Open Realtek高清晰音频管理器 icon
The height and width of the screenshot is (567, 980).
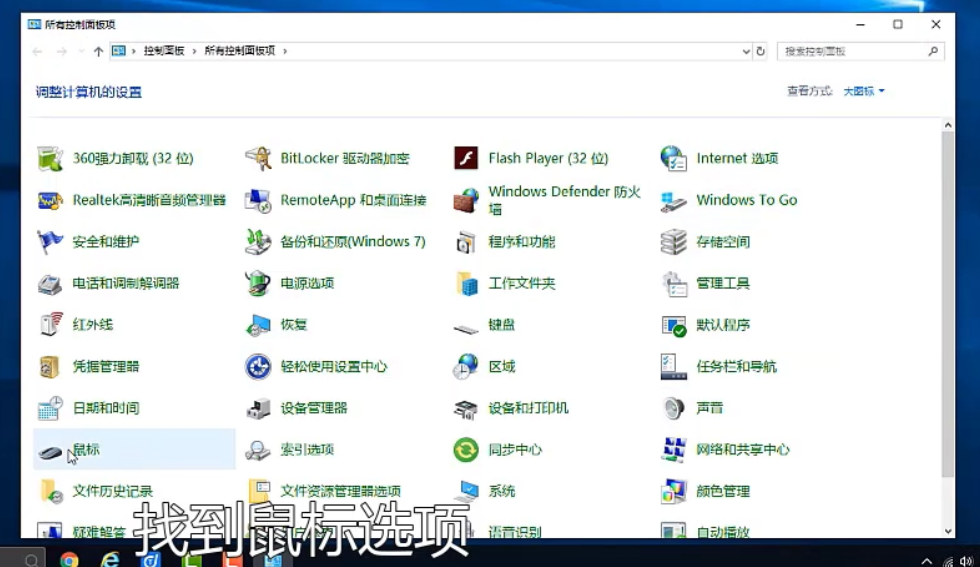tap(50, 200)
